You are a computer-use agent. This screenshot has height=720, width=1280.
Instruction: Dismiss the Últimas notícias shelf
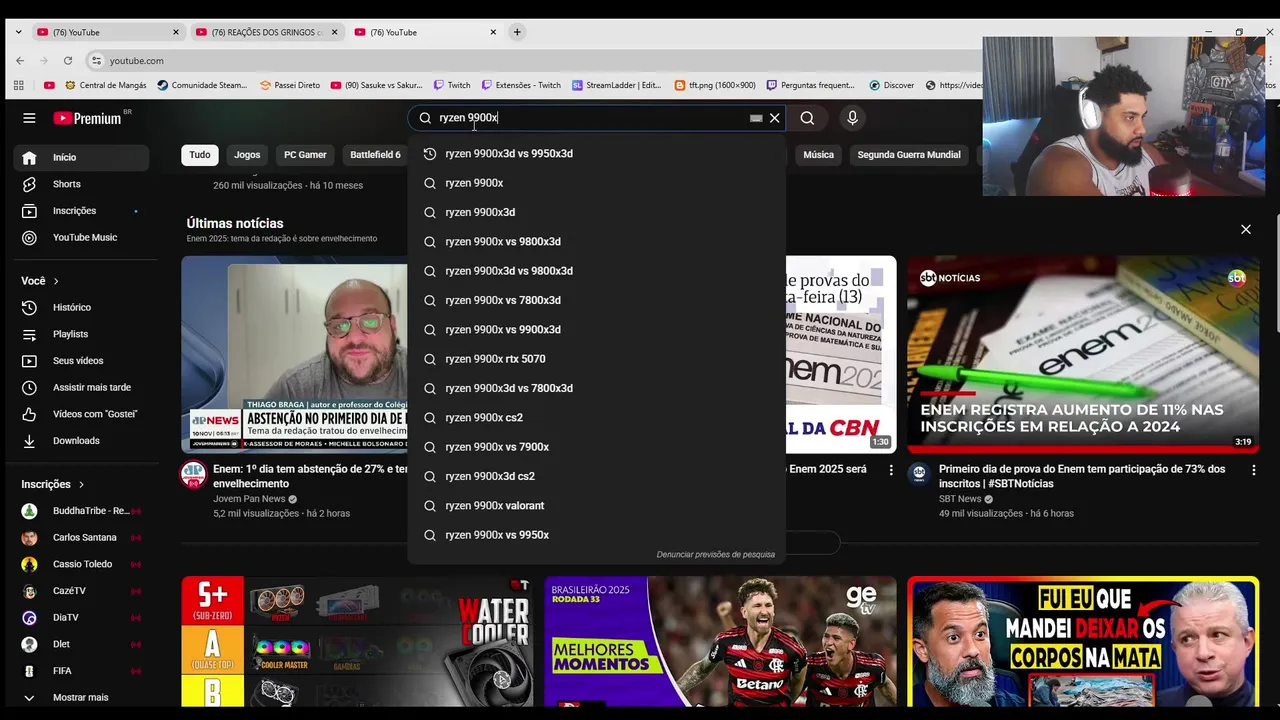[x=1246, y=229]
